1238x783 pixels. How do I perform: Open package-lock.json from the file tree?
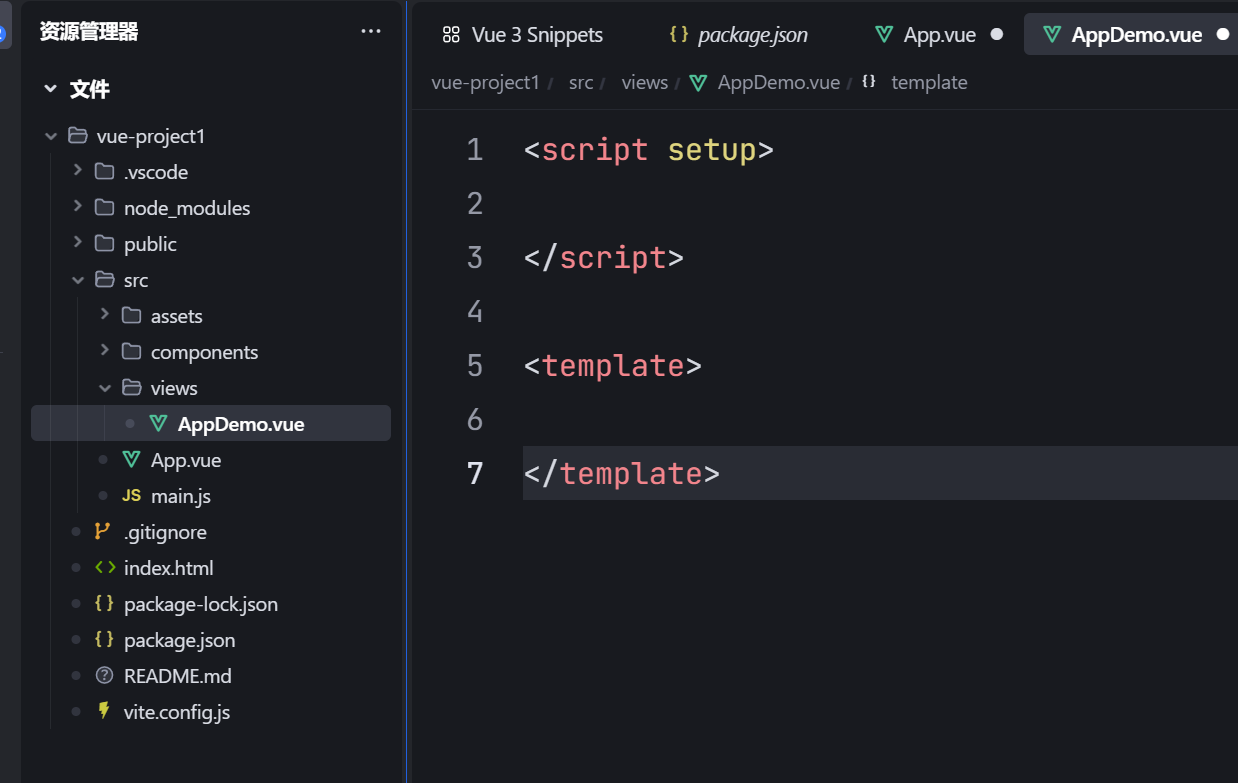[x=201, y=604]
